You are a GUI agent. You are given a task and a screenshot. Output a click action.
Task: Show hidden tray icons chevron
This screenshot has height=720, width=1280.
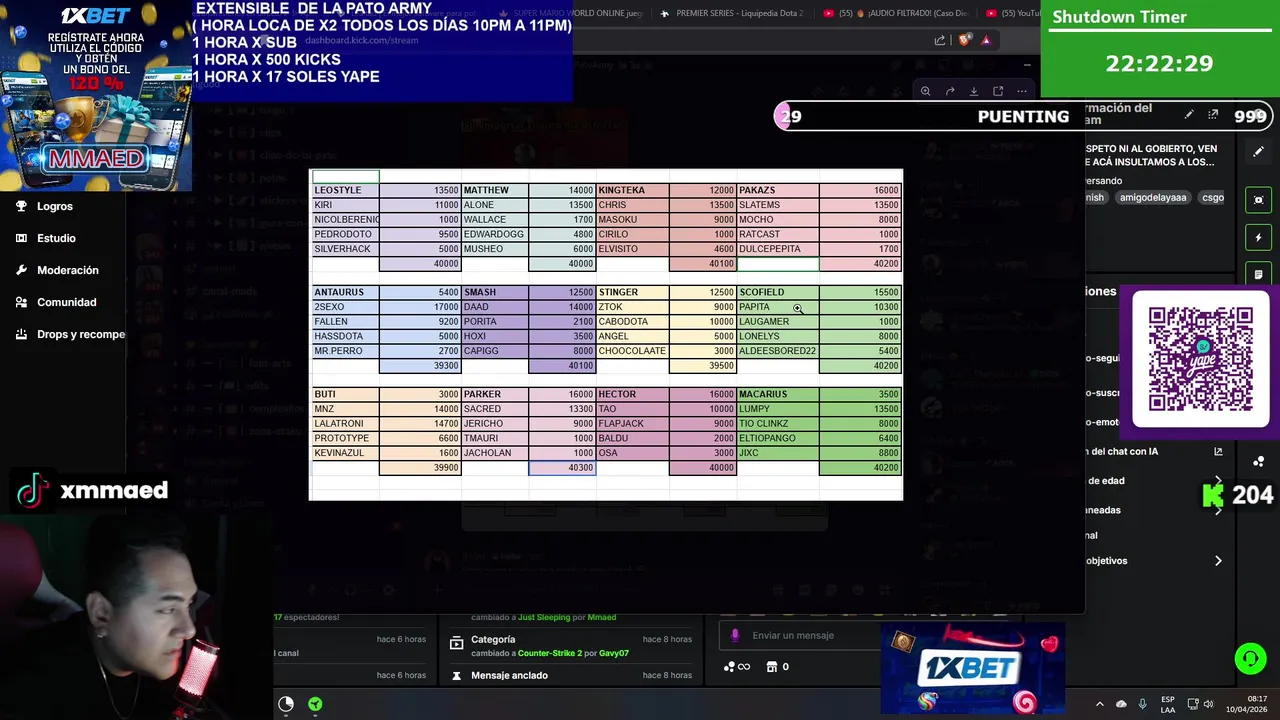tap(1099, 704)
